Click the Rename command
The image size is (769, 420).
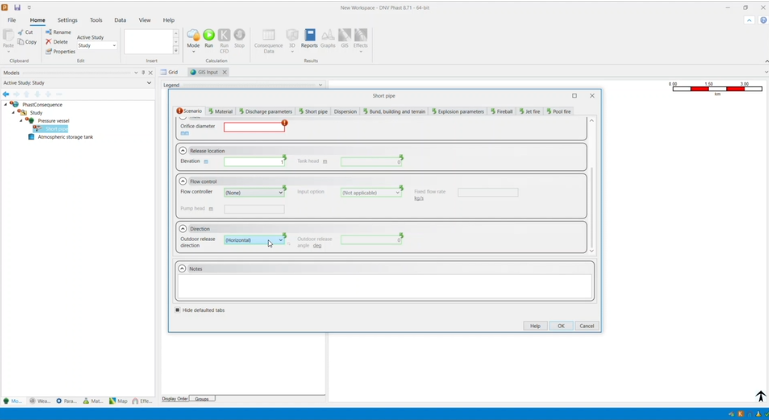pyautogui.click(x=58, y=32)
